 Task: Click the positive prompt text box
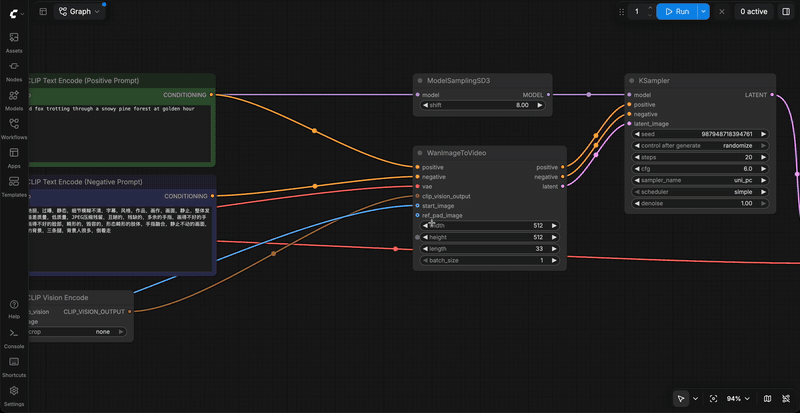[119, 134]
